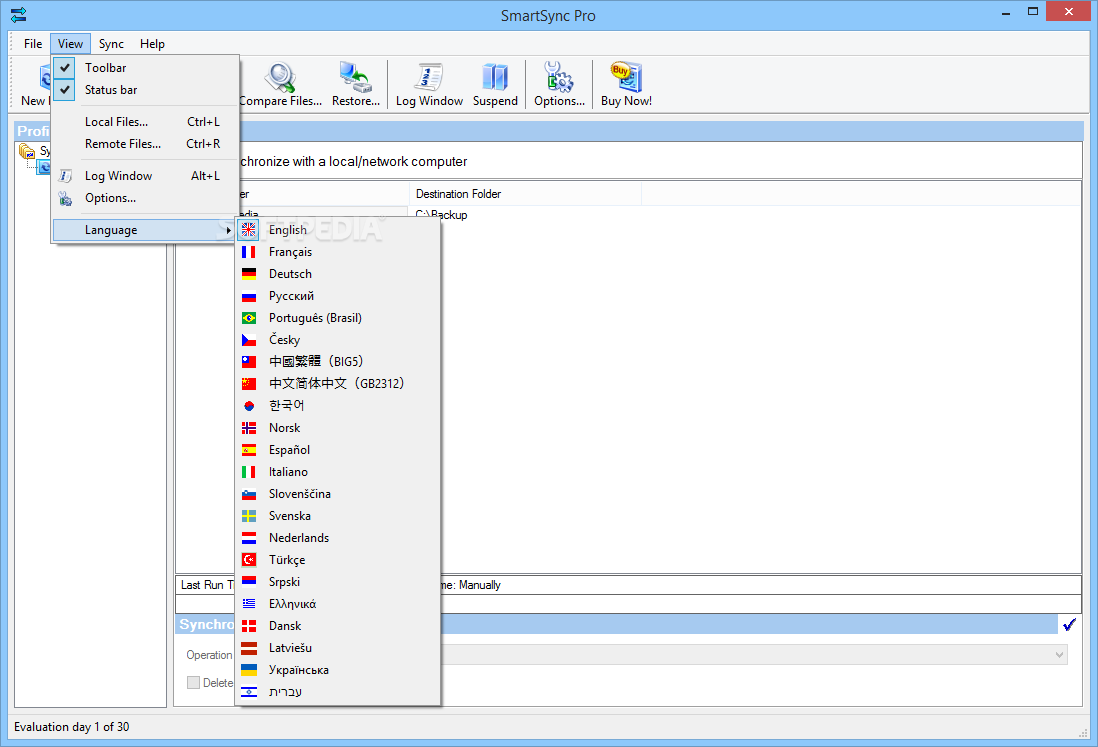Open the Sync menu
The image size is (1098, 747).
pyautogui.click(x=111, y=43)
